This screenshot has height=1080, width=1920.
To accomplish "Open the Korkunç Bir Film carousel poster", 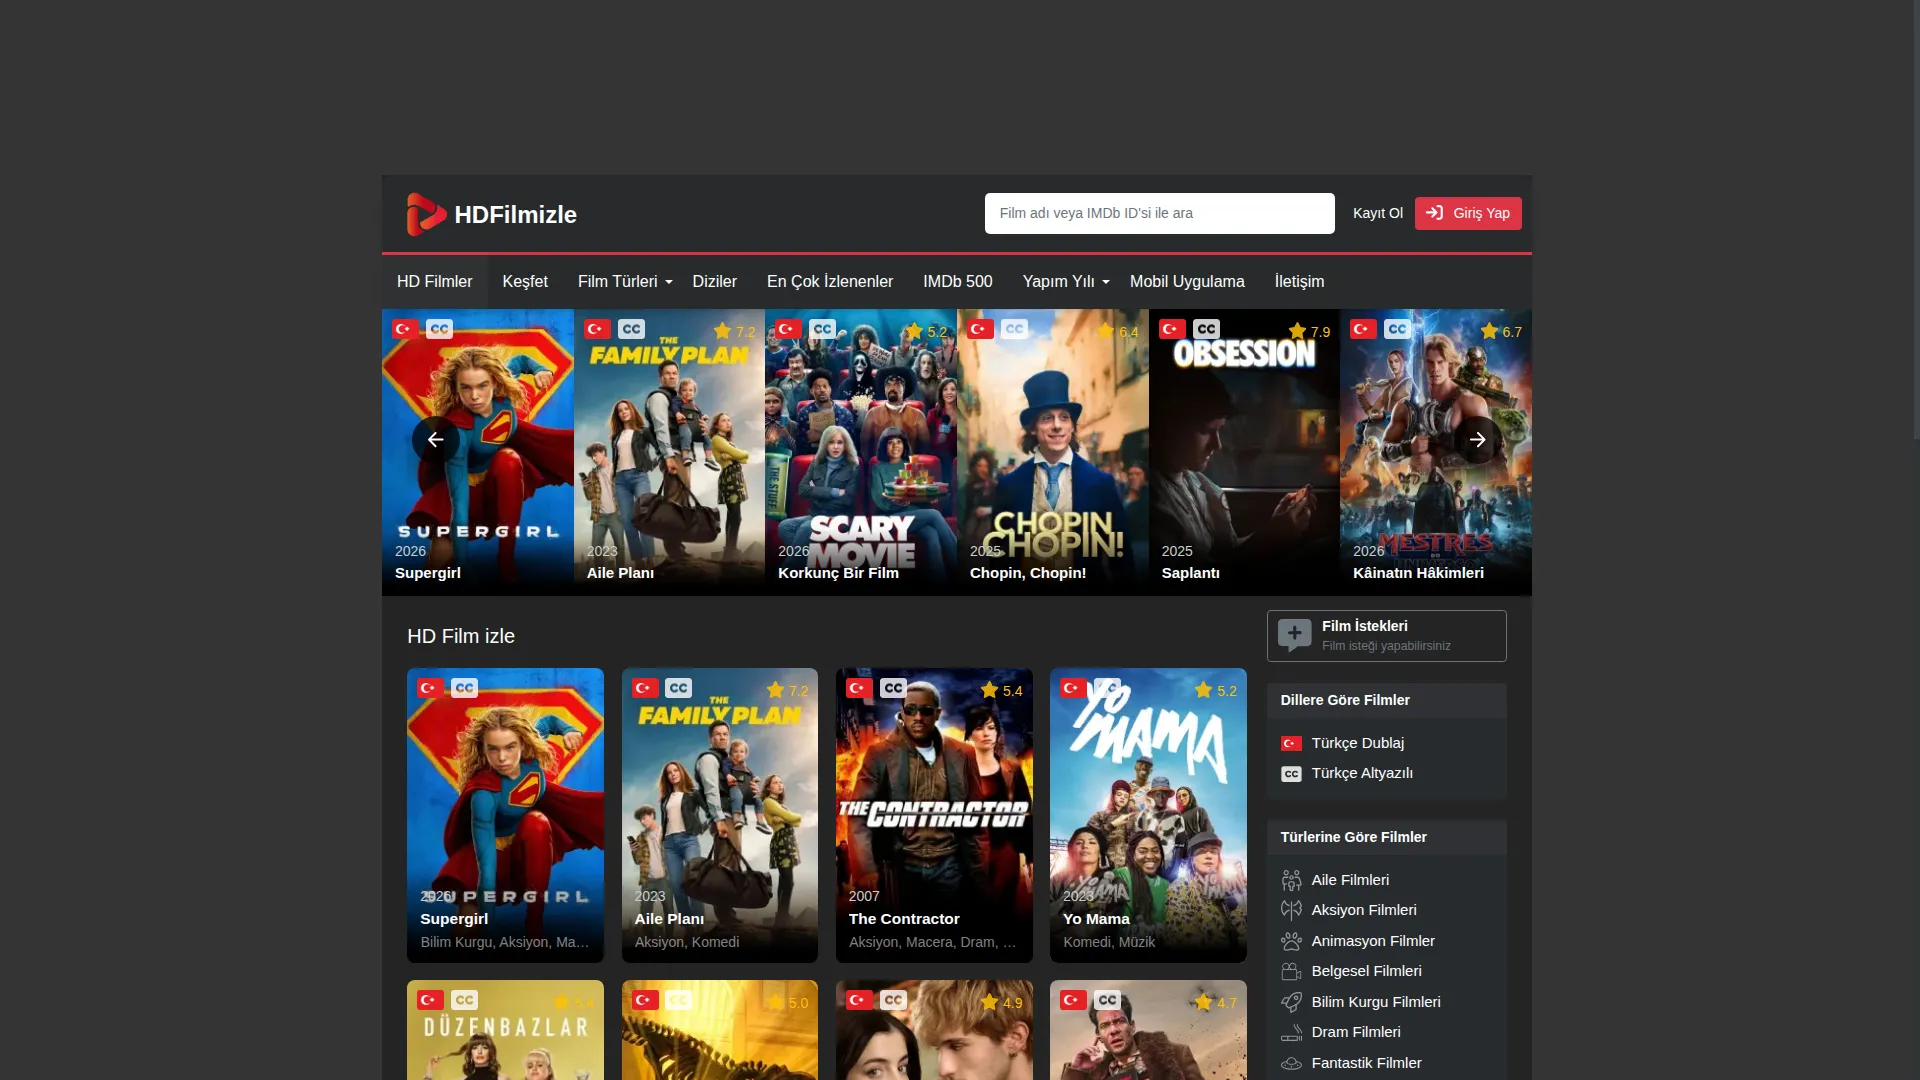I will (x=860, y=452).
